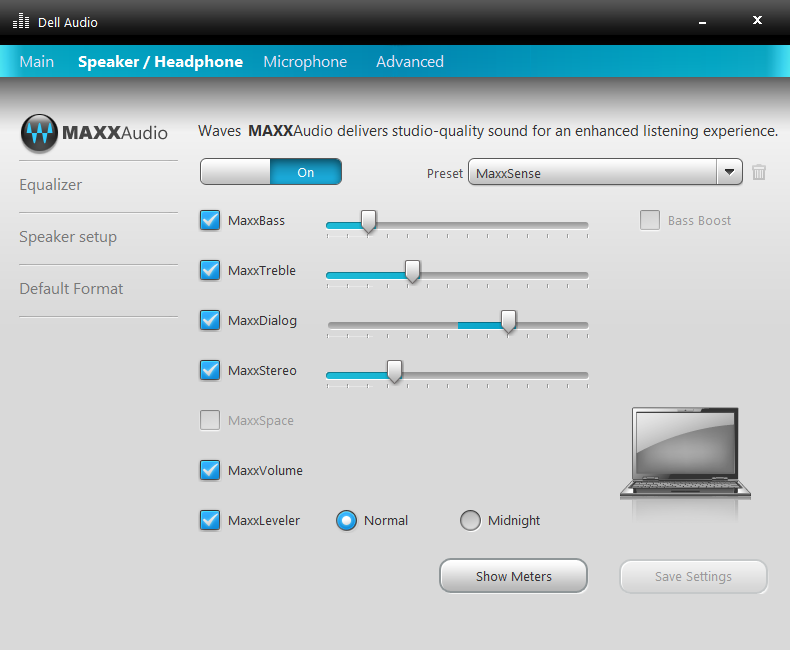The height and width of the screenshot is (650, 790).
Task: Click the MaxxDialog slider handle
Action: (508, 321)
